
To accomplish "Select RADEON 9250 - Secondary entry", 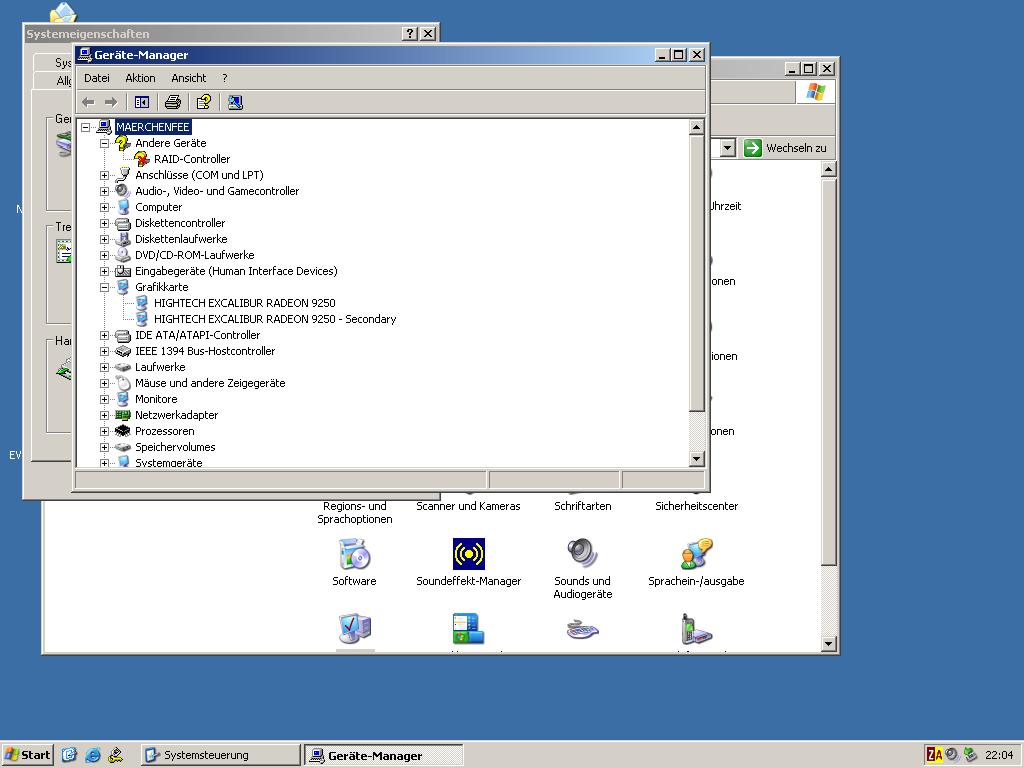I will point(275,319).
